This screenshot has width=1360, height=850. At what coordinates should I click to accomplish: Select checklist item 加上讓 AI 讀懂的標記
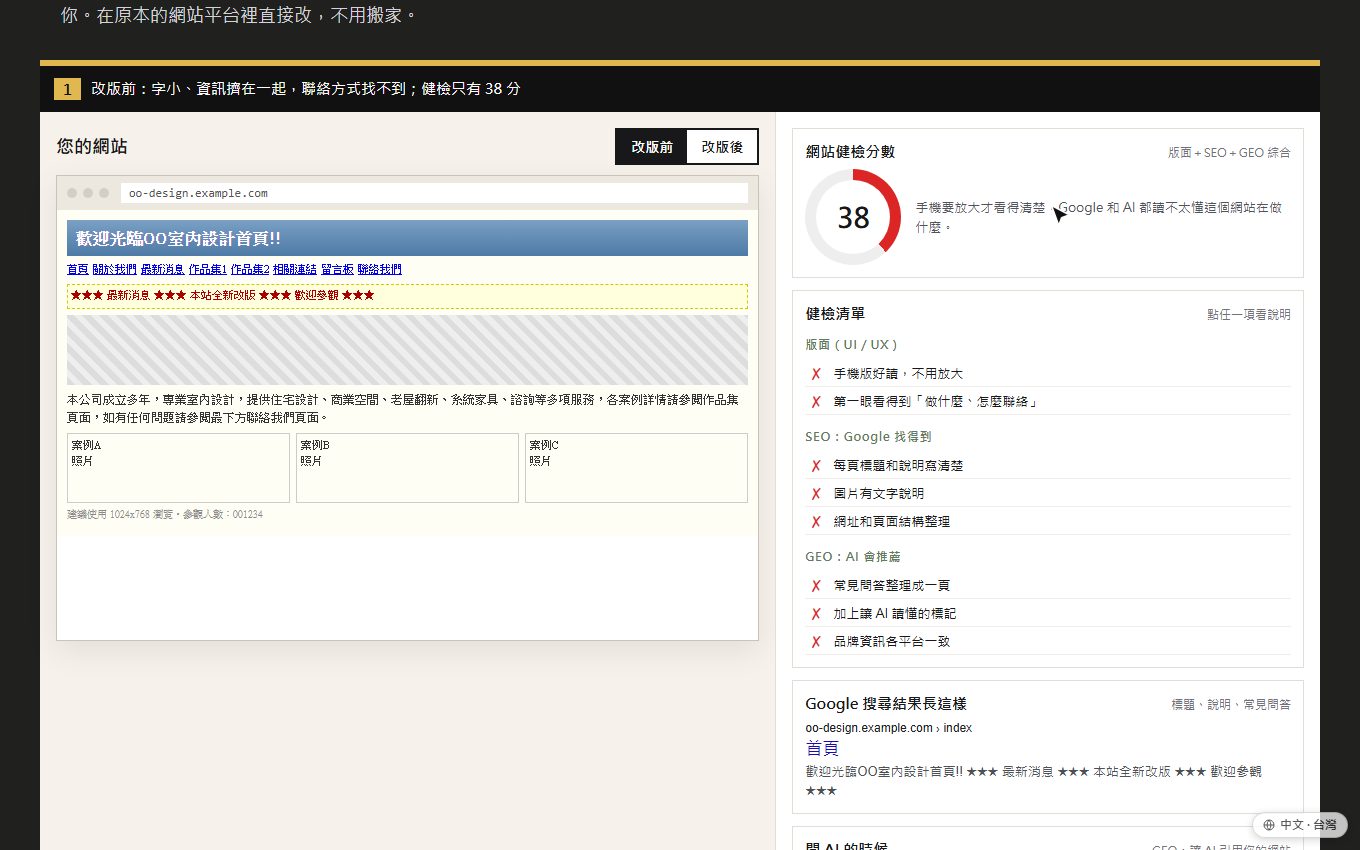[x=1048, y=614]
